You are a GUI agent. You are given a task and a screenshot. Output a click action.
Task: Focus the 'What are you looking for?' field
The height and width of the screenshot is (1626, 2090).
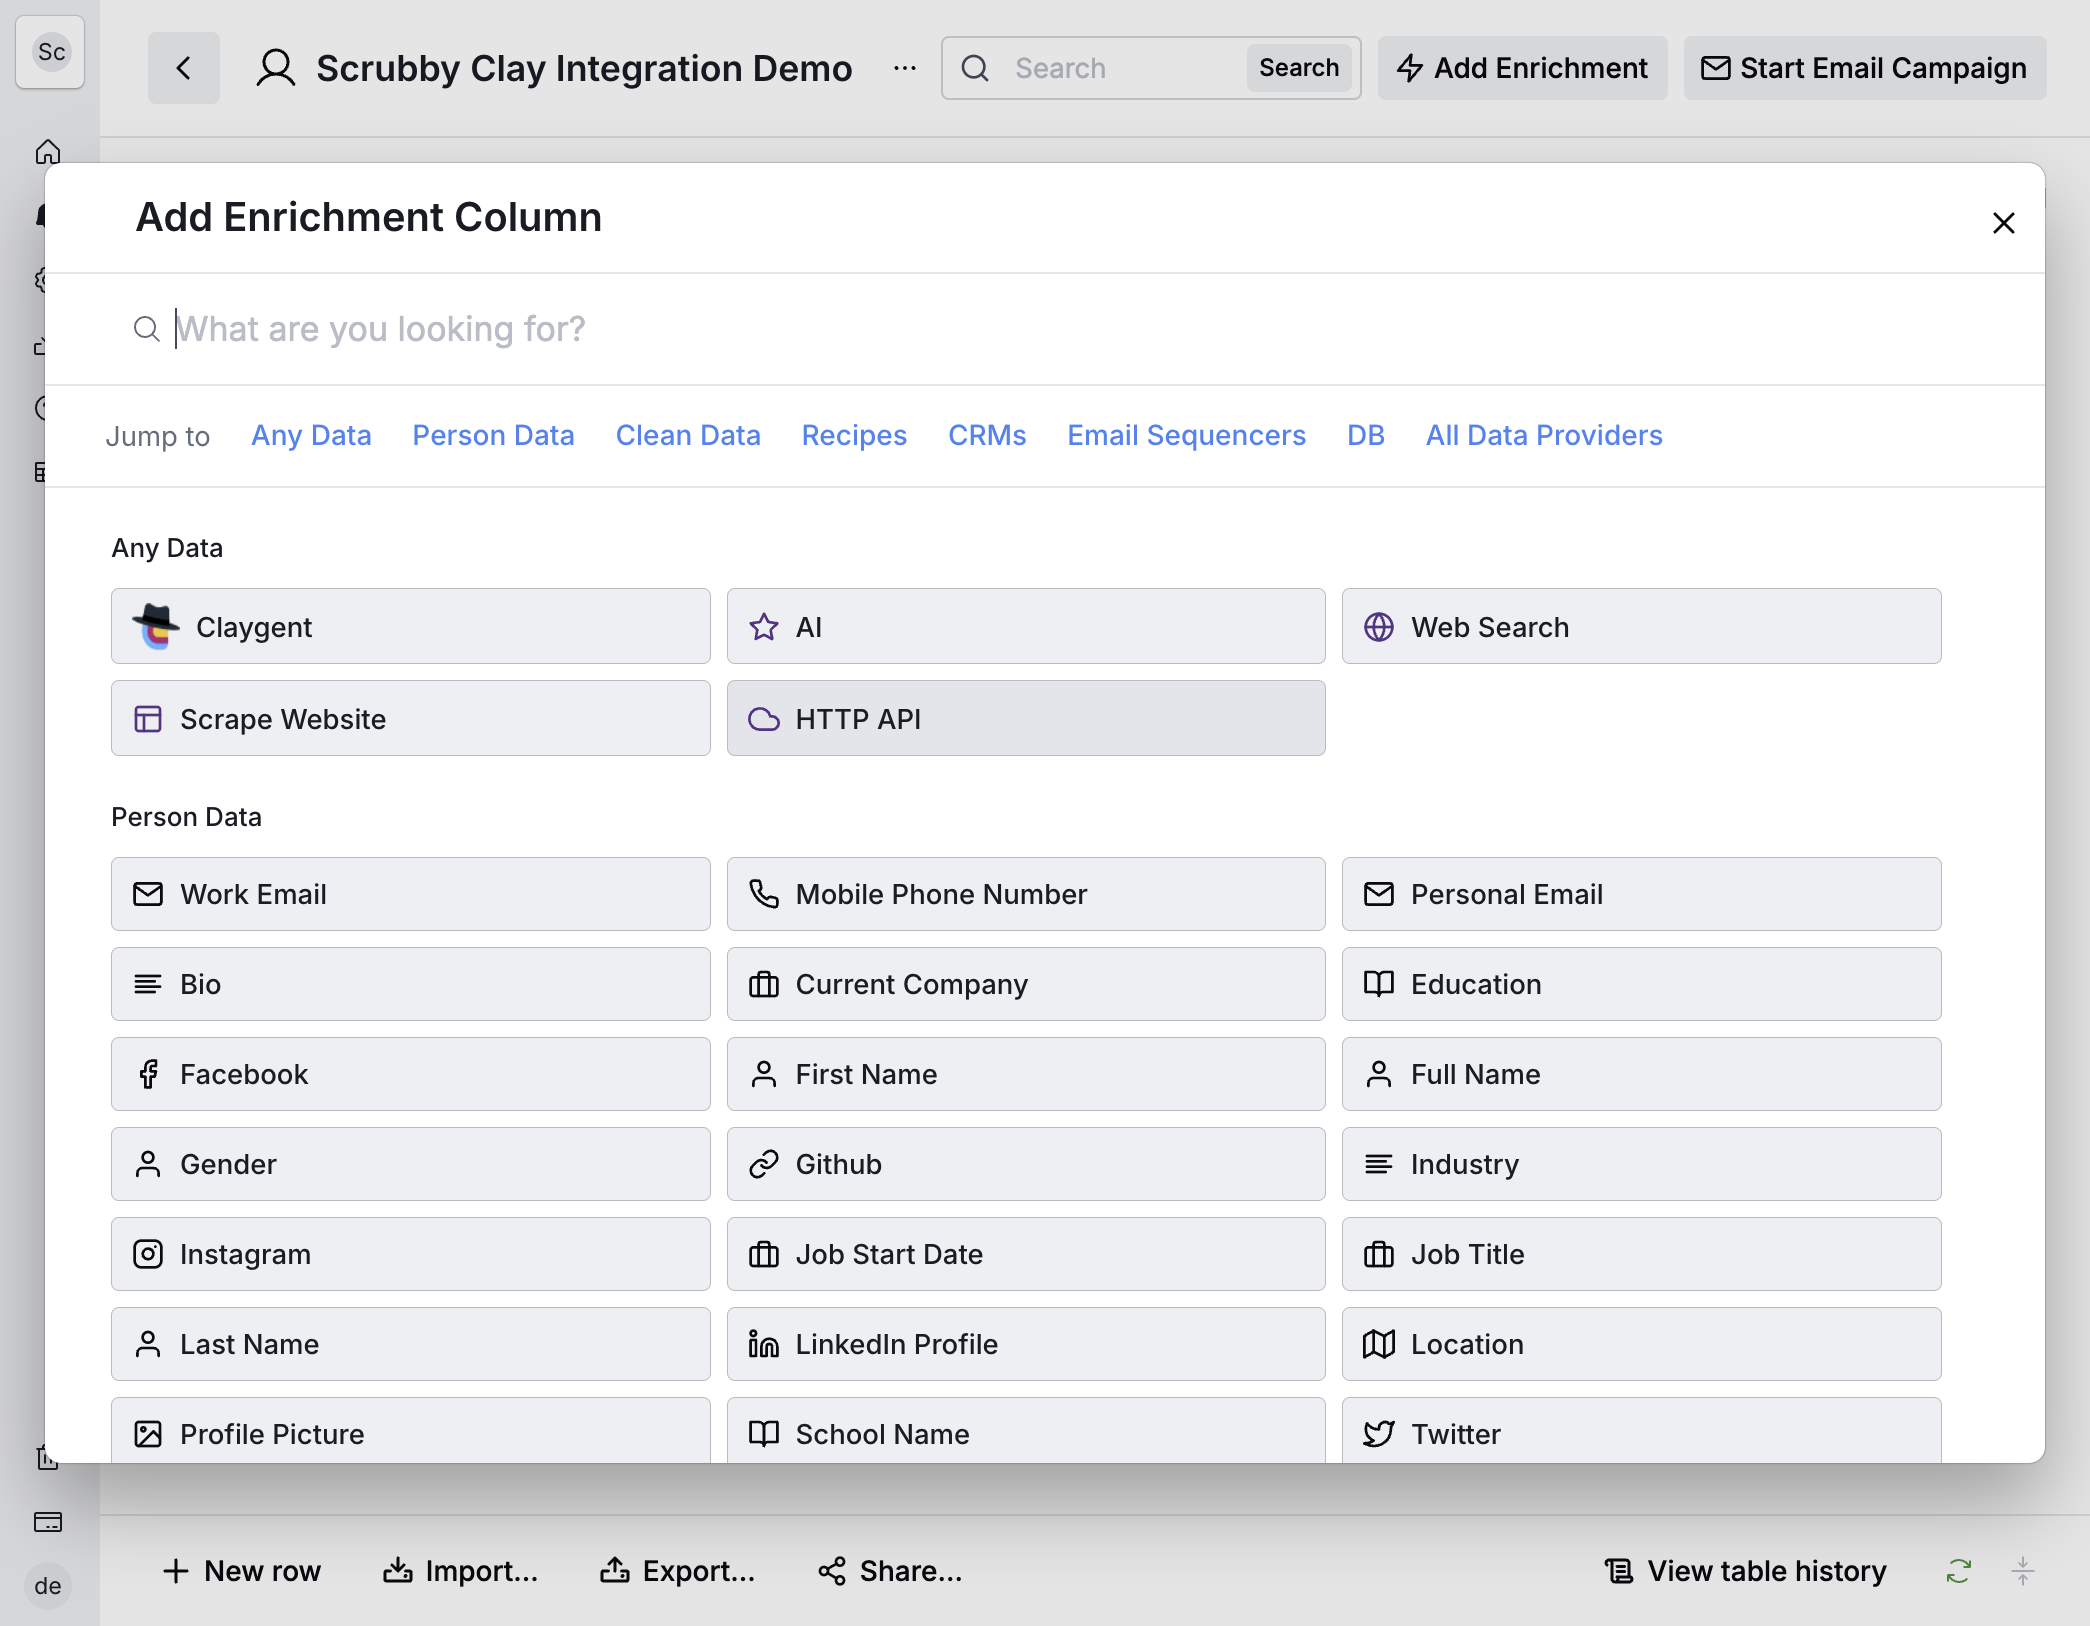click(x=1045, y=329)
